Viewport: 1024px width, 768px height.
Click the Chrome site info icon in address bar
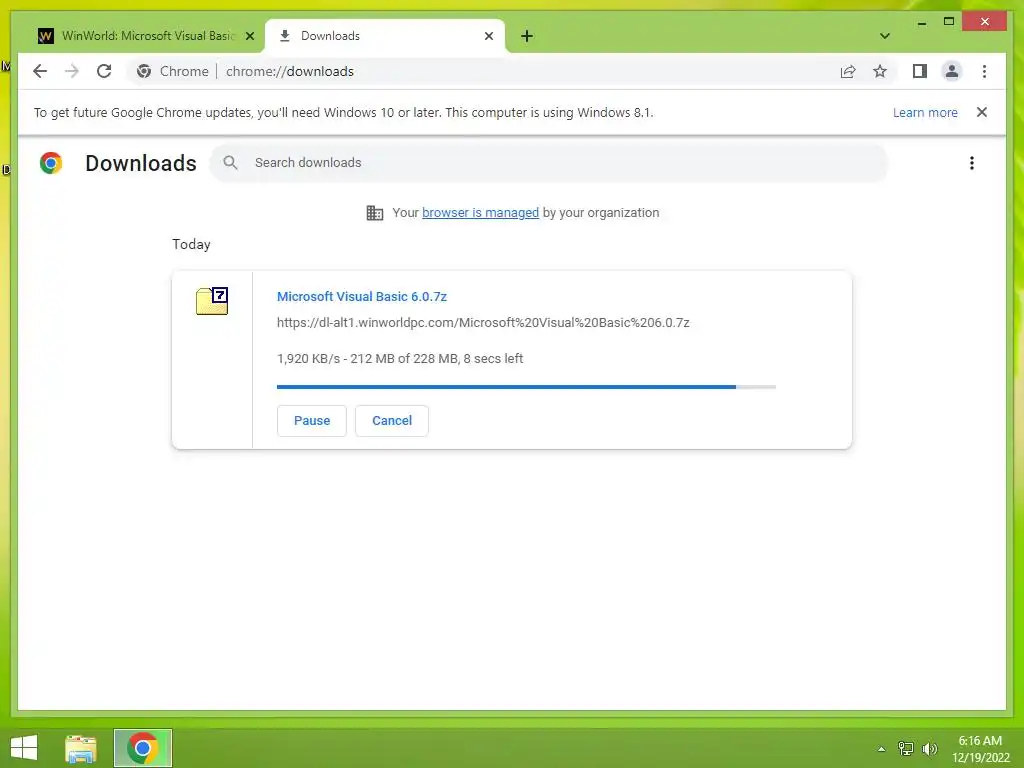pos(144,71)
